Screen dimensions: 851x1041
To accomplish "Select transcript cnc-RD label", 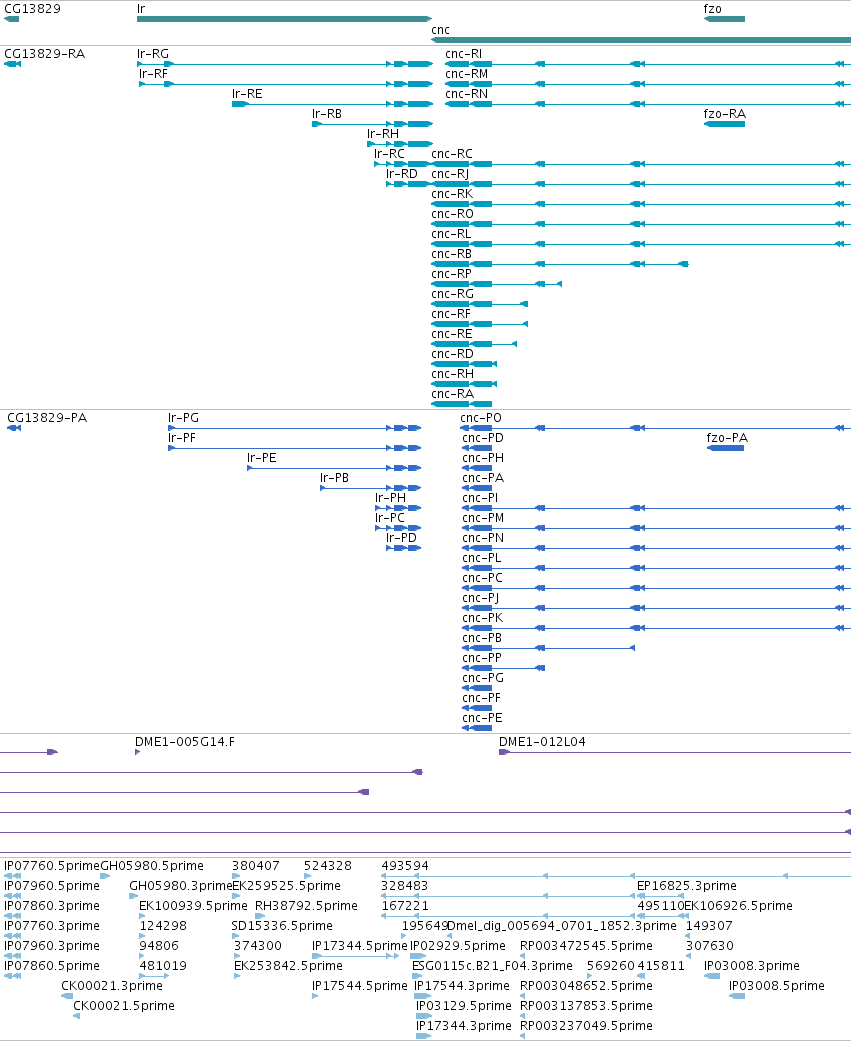I will 453,353.
